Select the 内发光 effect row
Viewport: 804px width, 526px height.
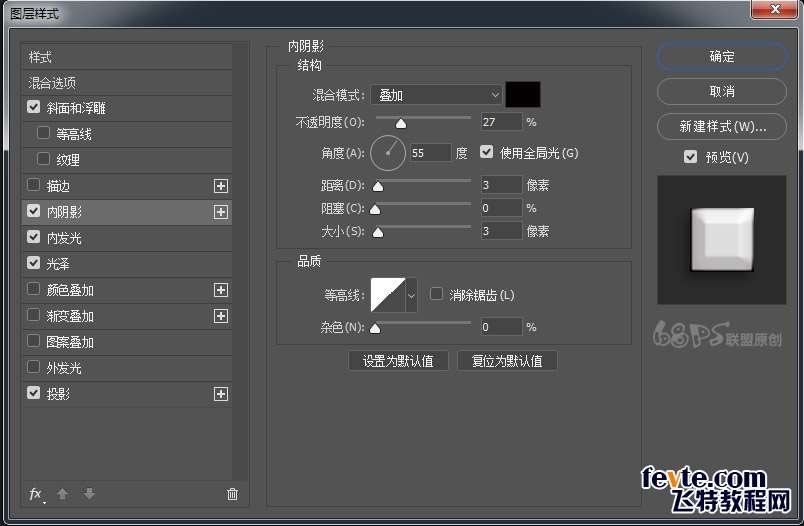coord(127,238)
